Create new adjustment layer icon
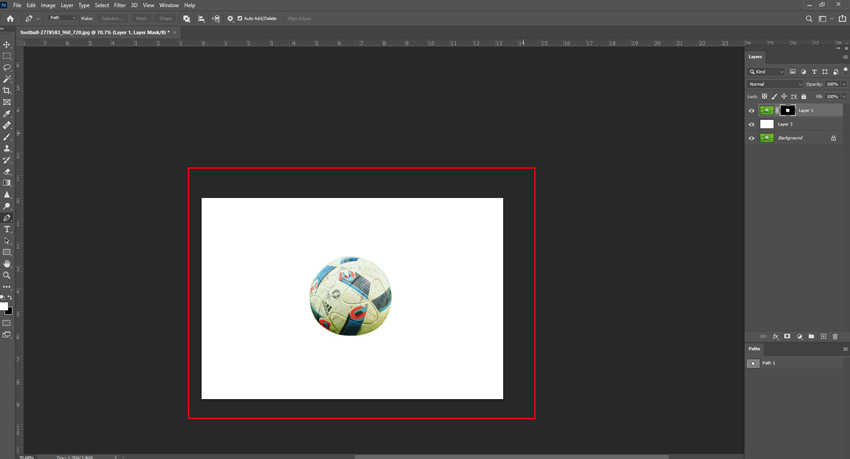 click(x=799, y=337)
